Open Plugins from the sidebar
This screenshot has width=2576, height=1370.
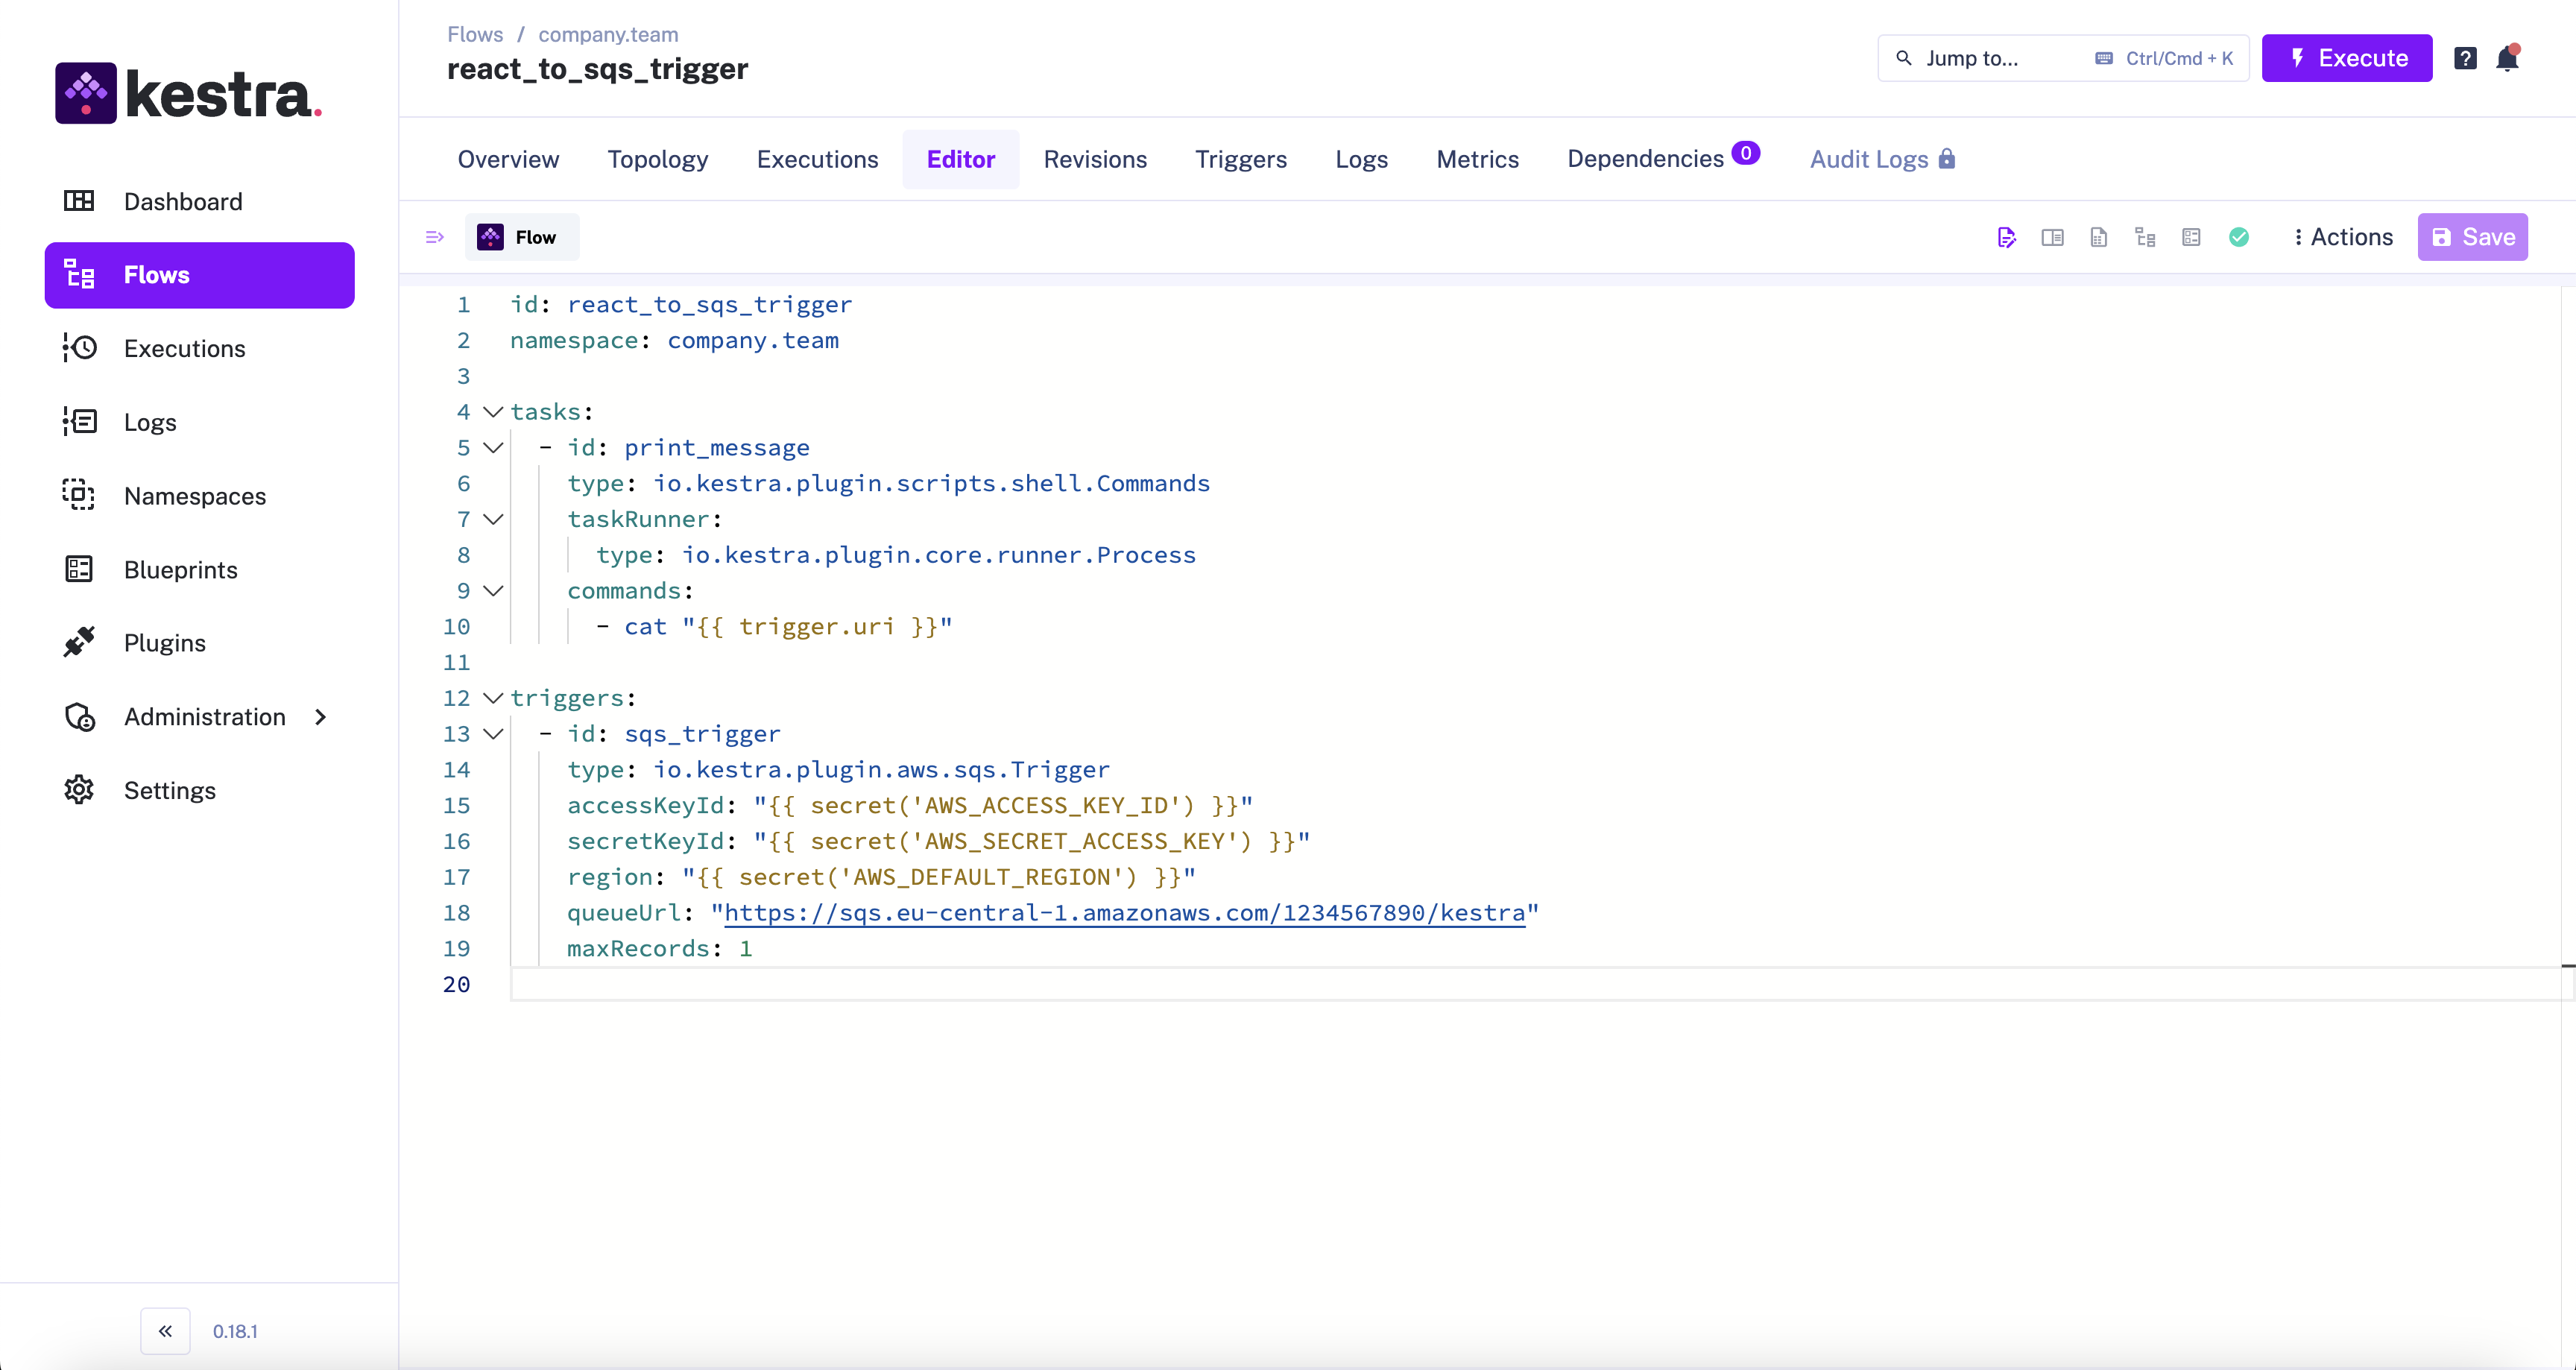(x=164, y=643)
